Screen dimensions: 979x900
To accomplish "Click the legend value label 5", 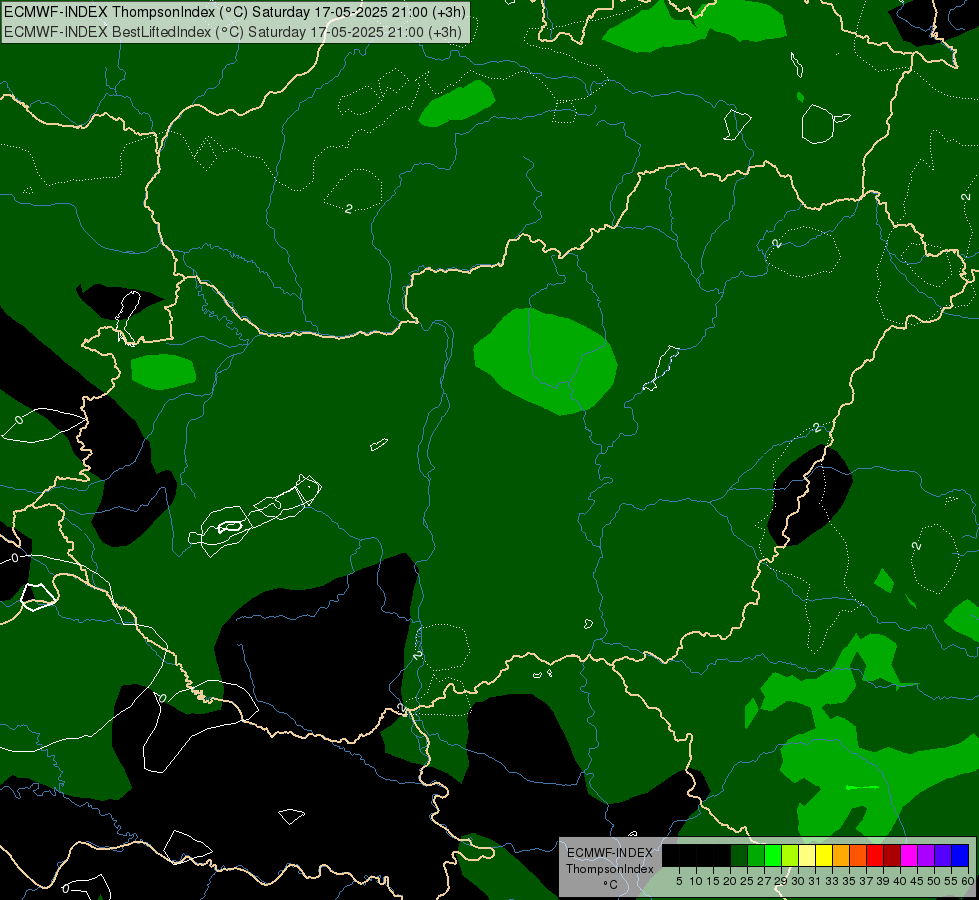I will point(679,881).
